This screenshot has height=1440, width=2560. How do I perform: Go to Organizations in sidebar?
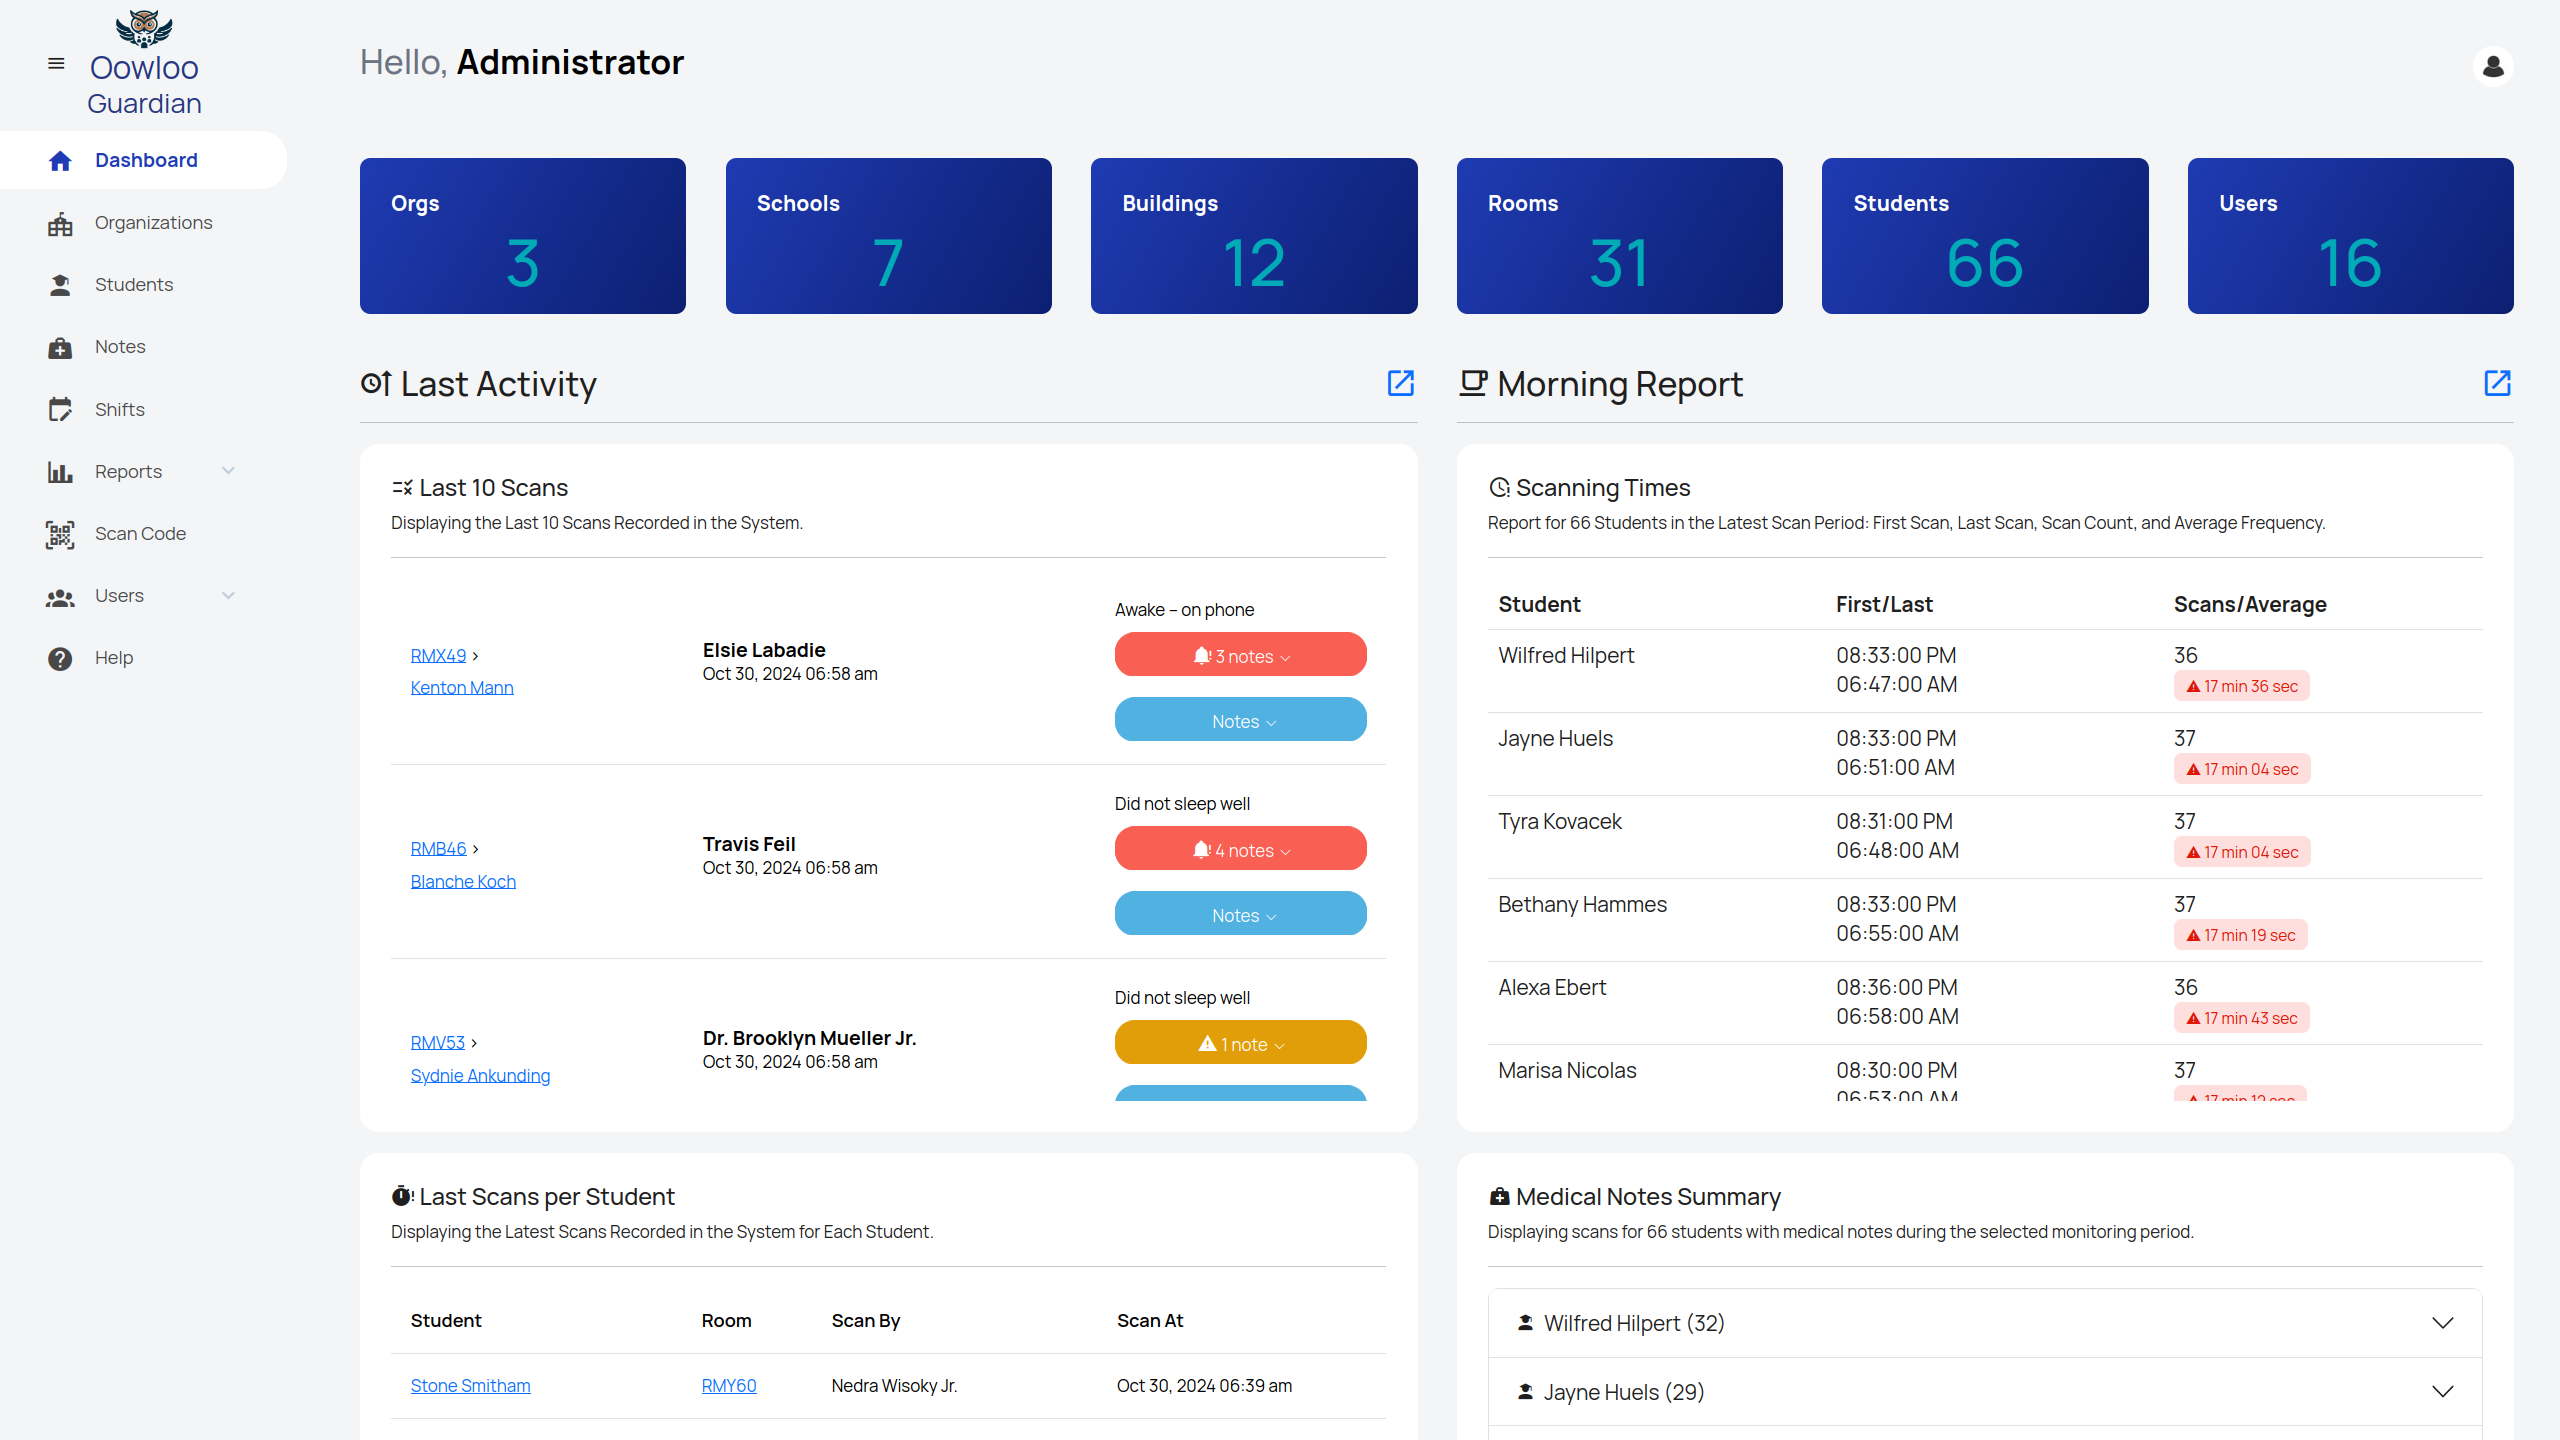pos(153,223)
